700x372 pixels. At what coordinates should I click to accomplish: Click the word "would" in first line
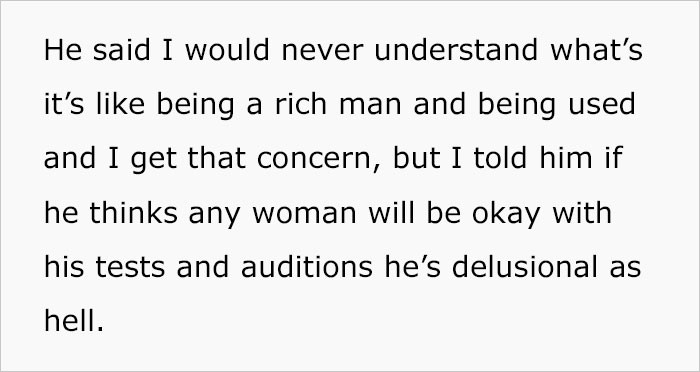click(227, 50)
